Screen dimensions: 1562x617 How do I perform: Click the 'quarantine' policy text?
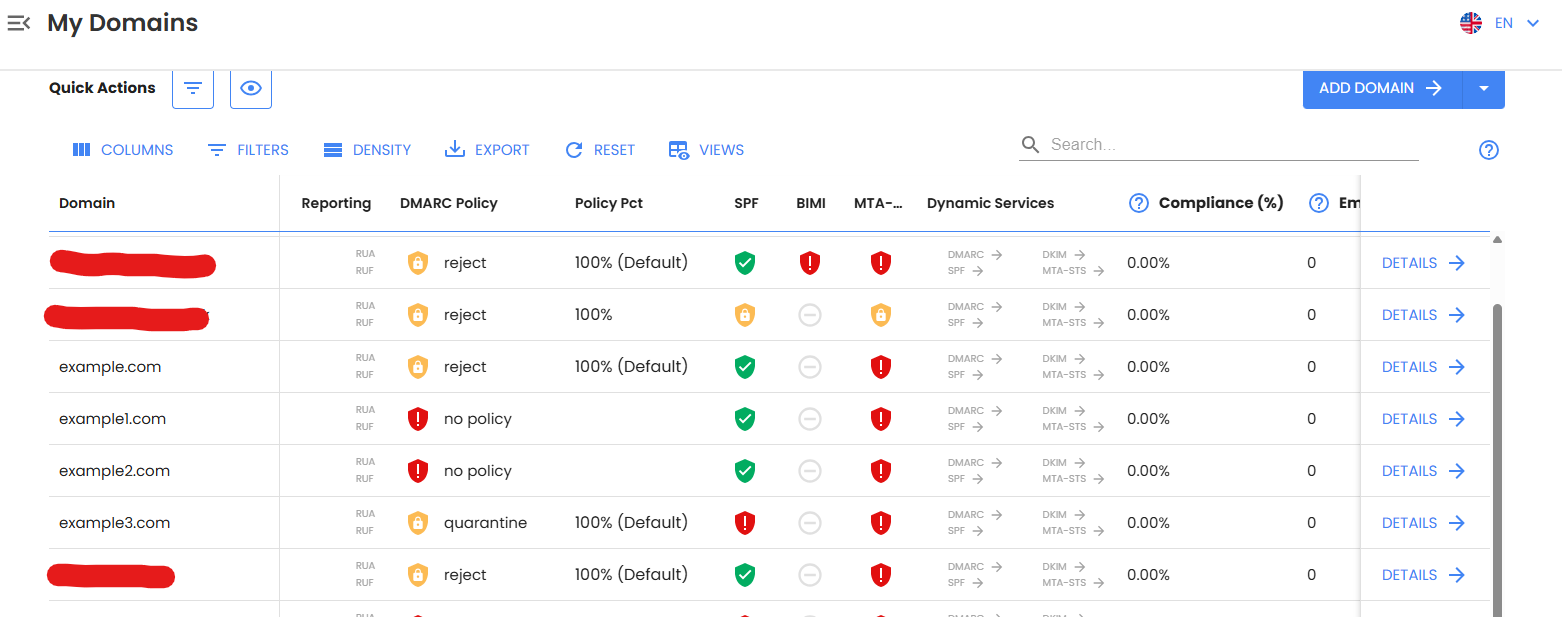[x=485, y=523]
